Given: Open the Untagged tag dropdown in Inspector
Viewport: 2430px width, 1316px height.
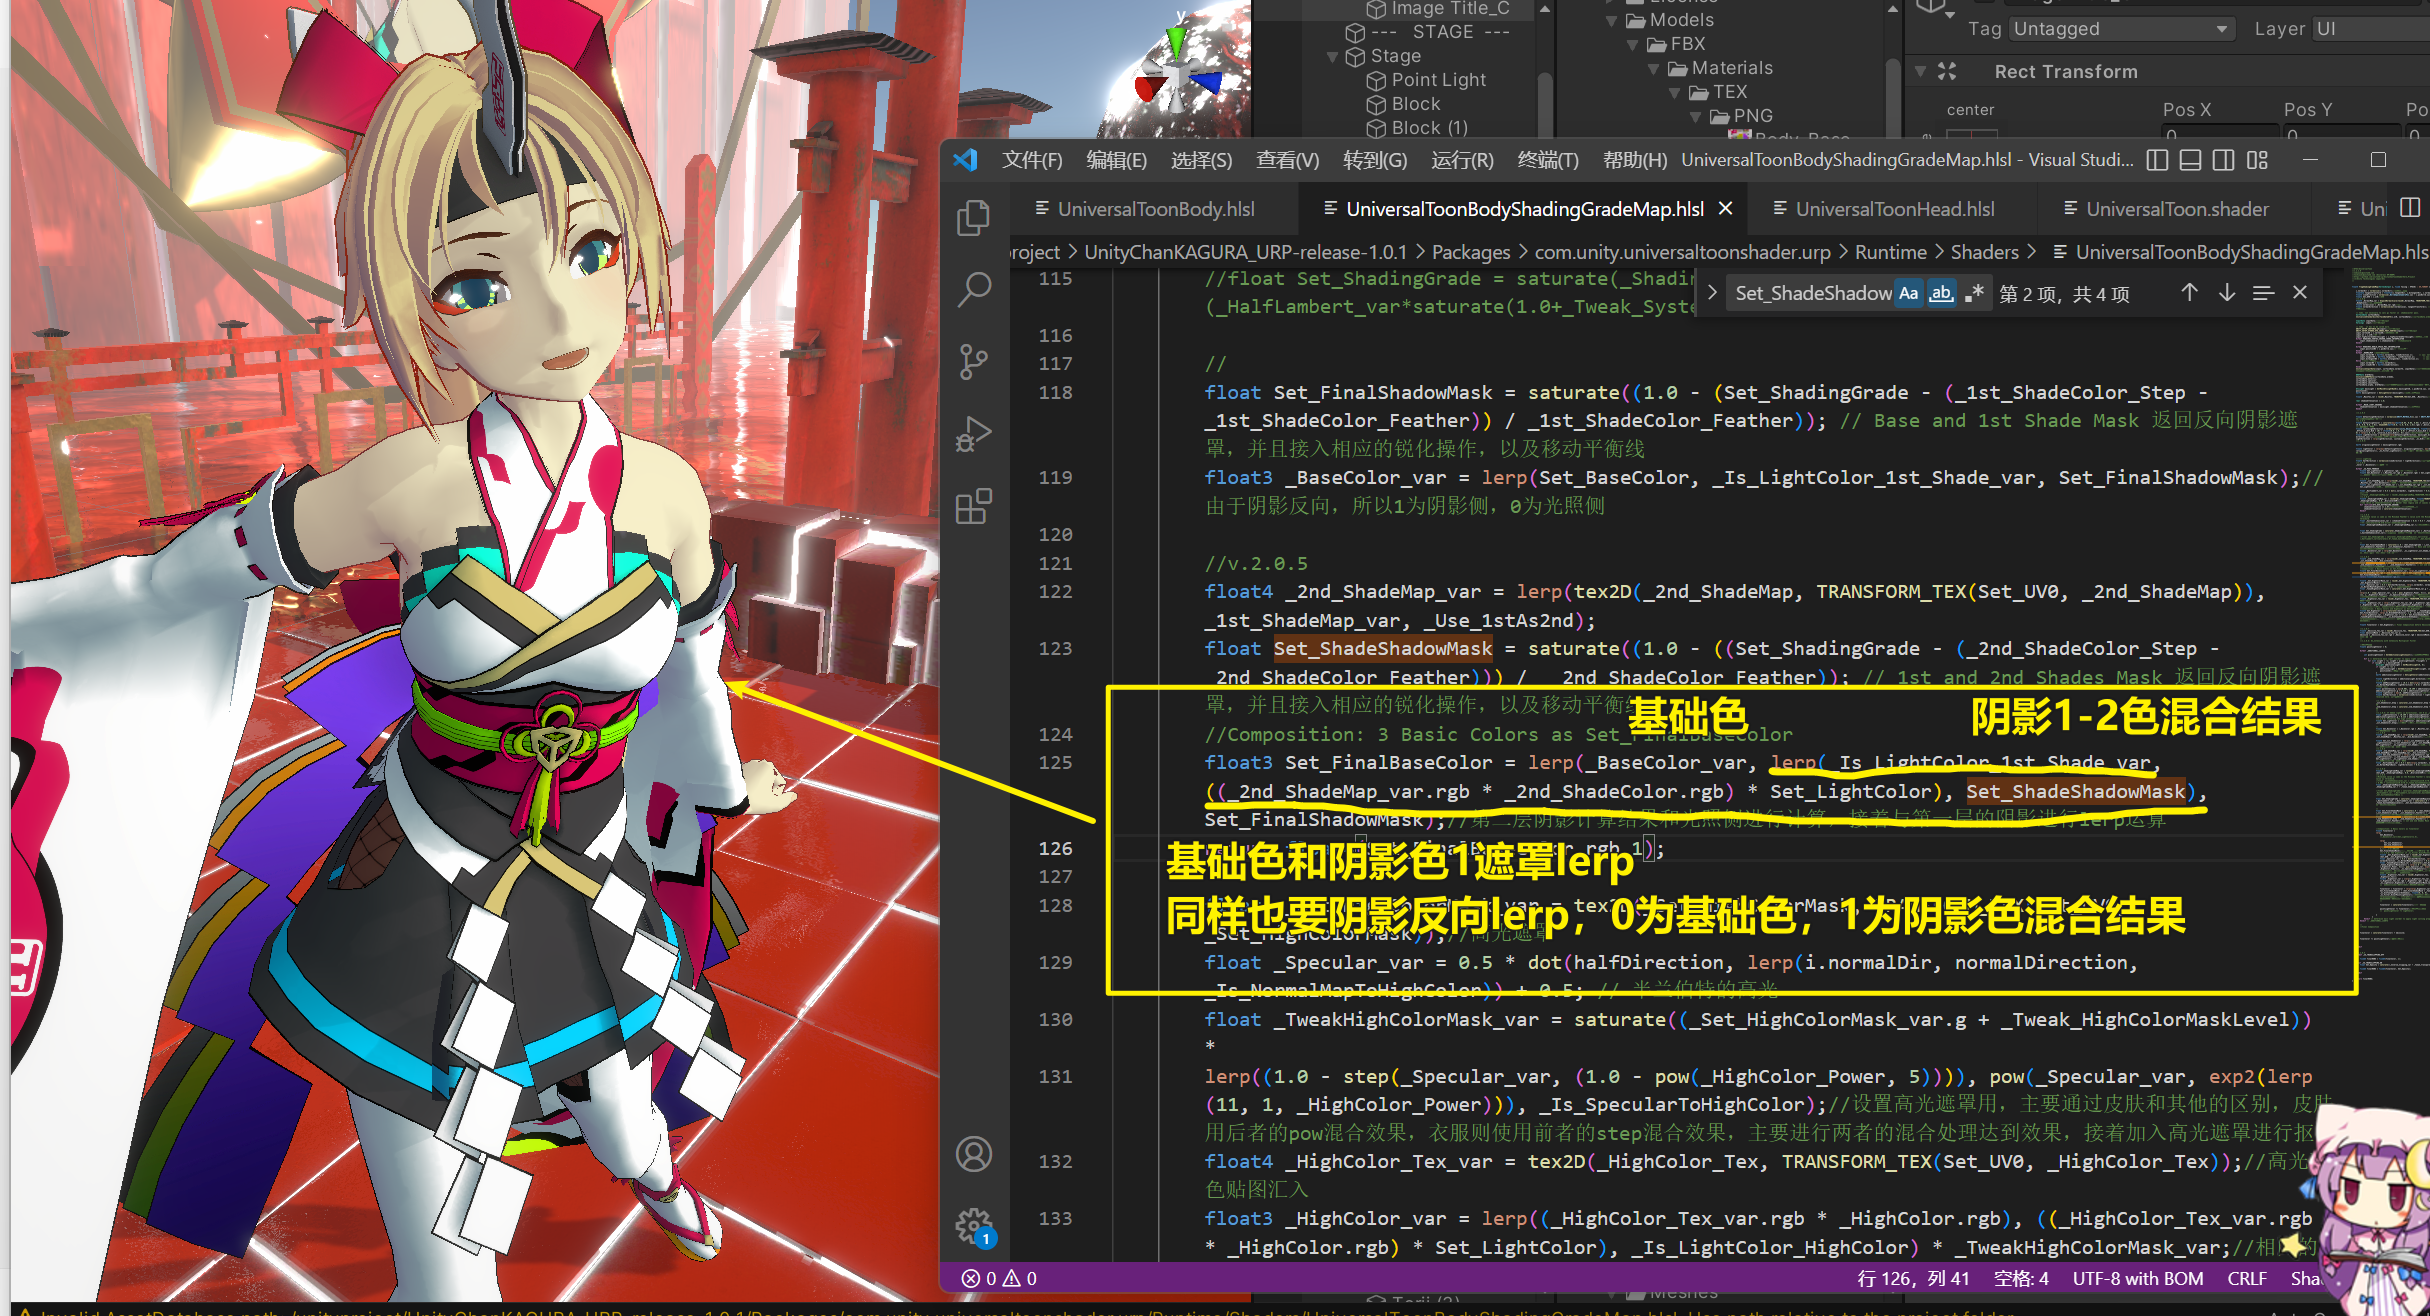Looking at the screenshot, I should (2120, 28).
